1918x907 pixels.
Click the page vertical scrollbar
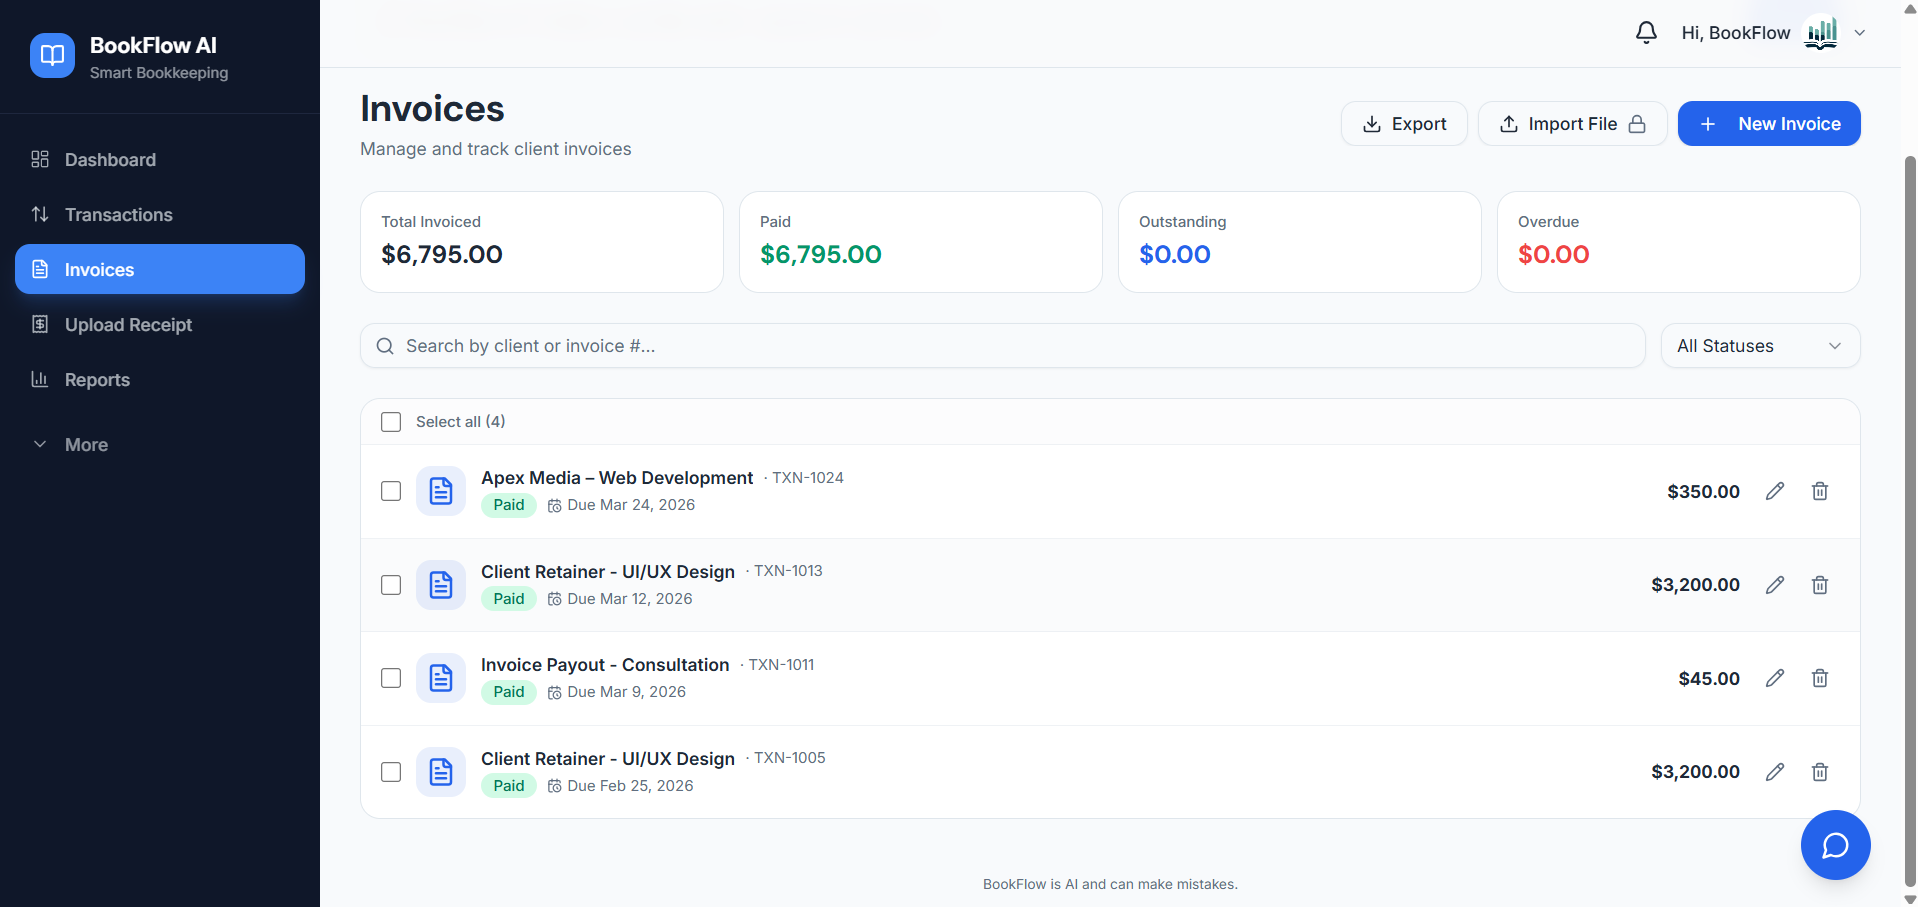1910,520
